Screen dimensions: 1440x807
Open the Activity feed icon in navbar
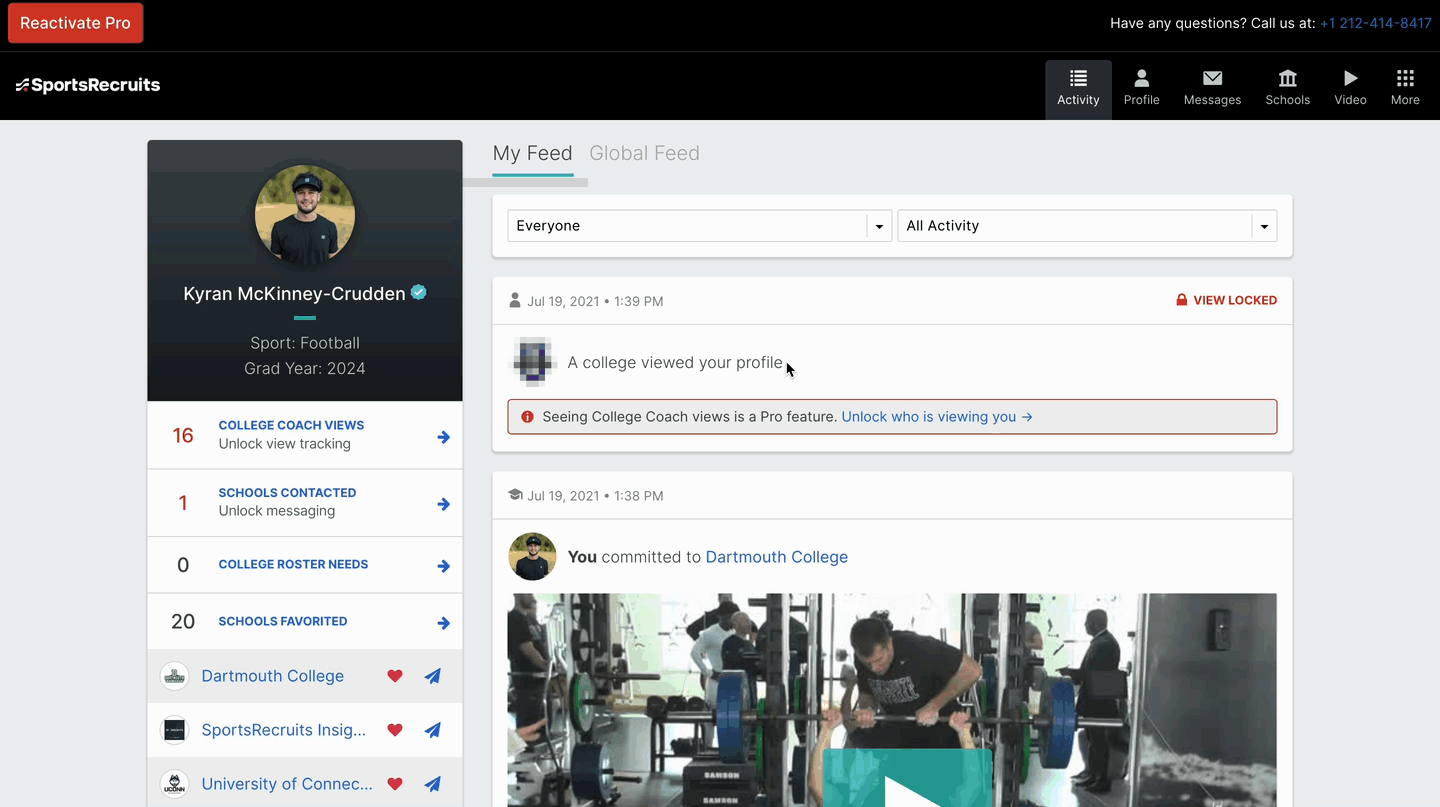pos(1078,78)
